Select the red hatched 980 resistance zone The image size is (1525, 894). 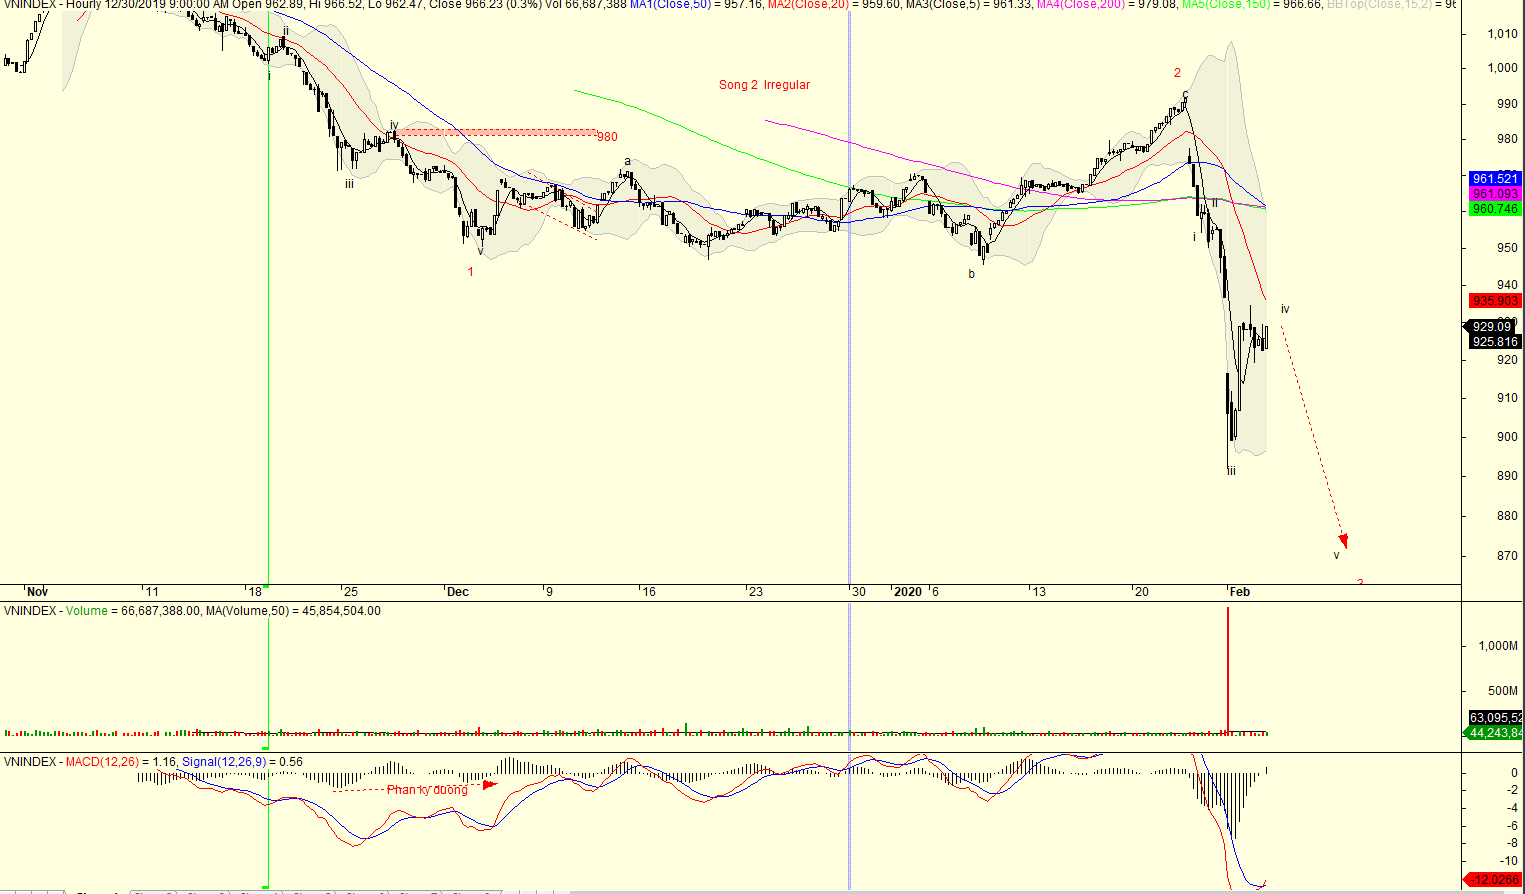[x=496, y=132]
